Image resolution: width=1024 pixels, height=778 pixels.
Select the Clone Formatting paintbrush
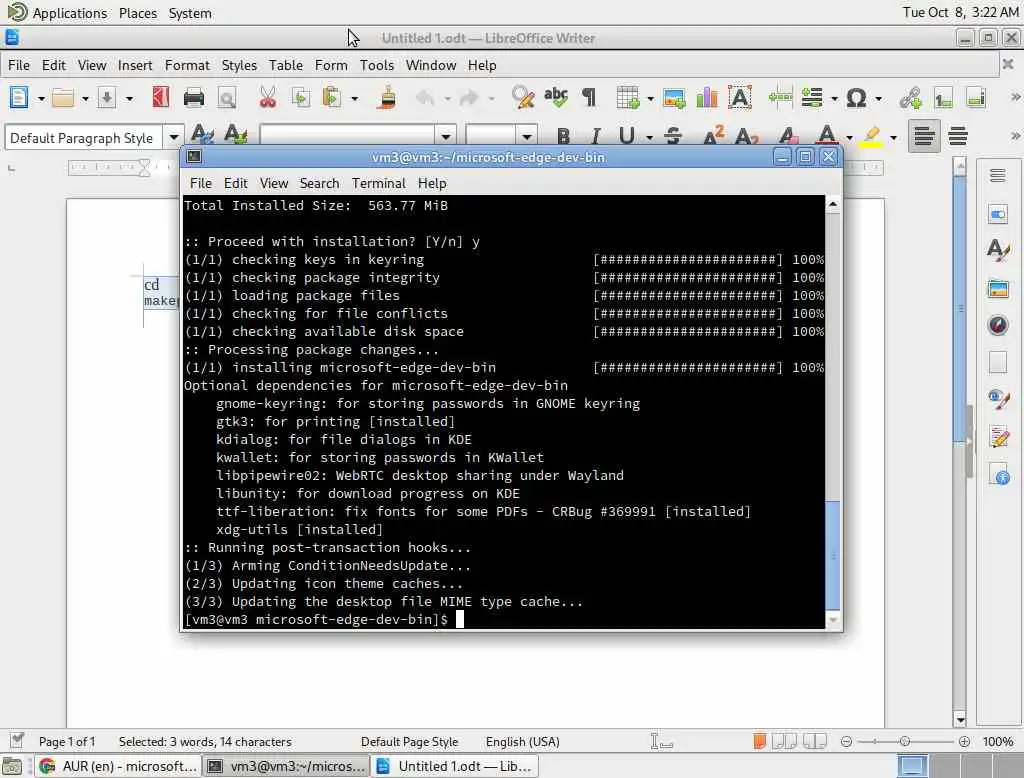pos(387,98)
